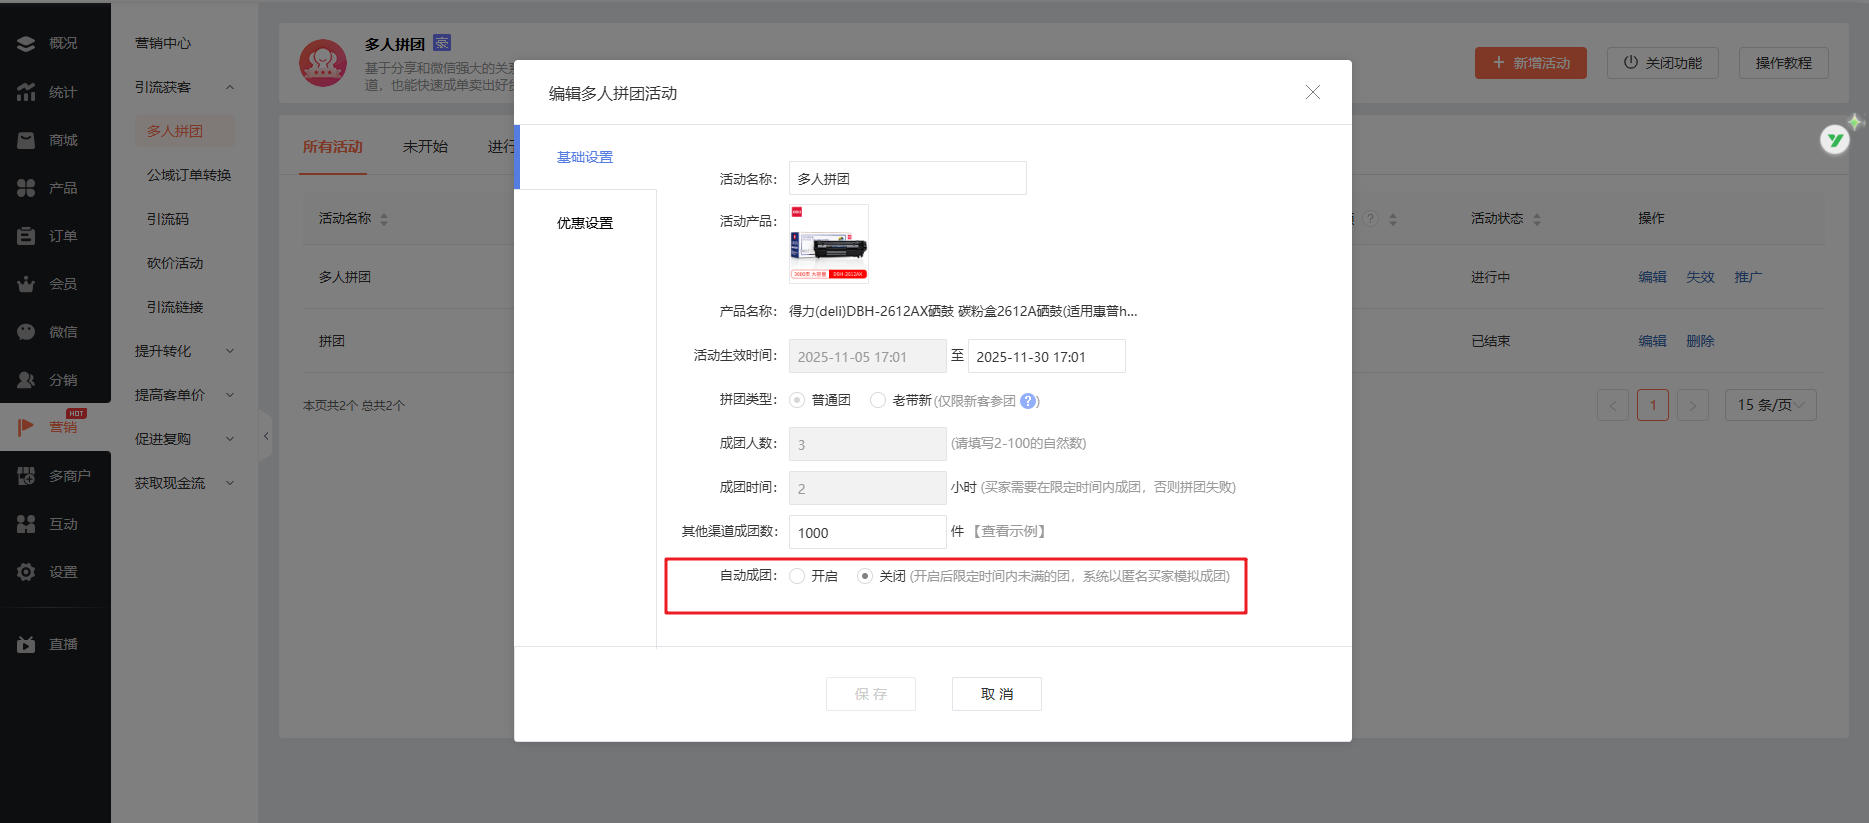Open the 15 条/页 page size dropdown

1771,405
